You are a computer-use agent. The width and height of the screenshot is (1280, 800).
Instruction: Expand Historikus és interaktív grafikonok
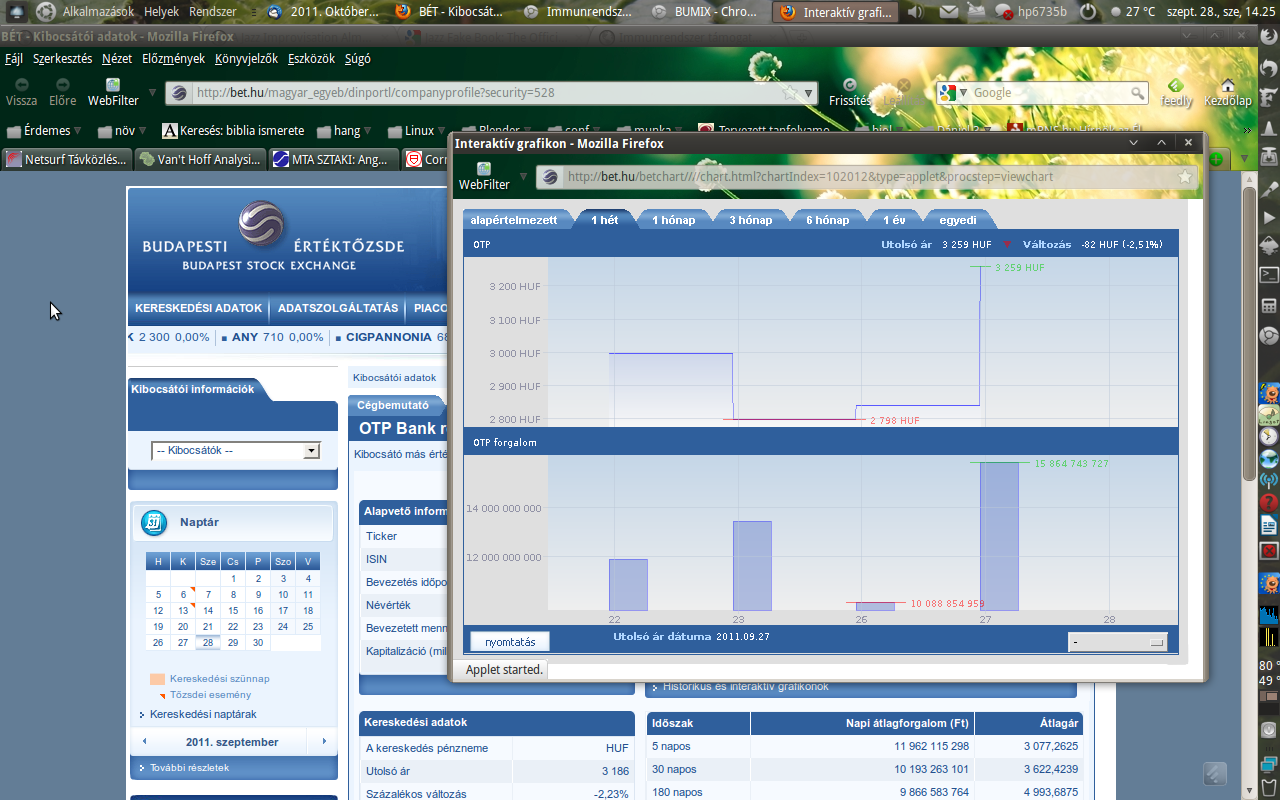coord(746,686)
